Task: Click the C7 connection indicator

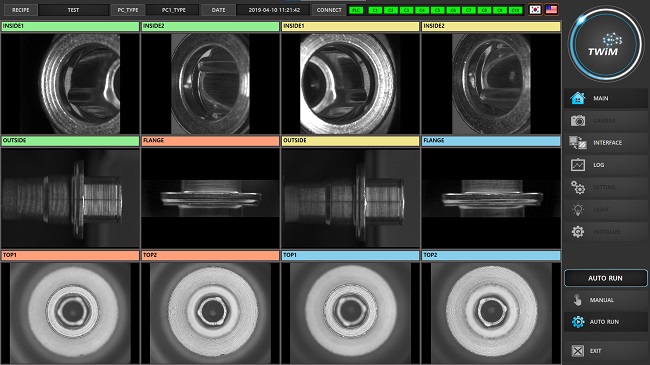Action: (469, 10)
